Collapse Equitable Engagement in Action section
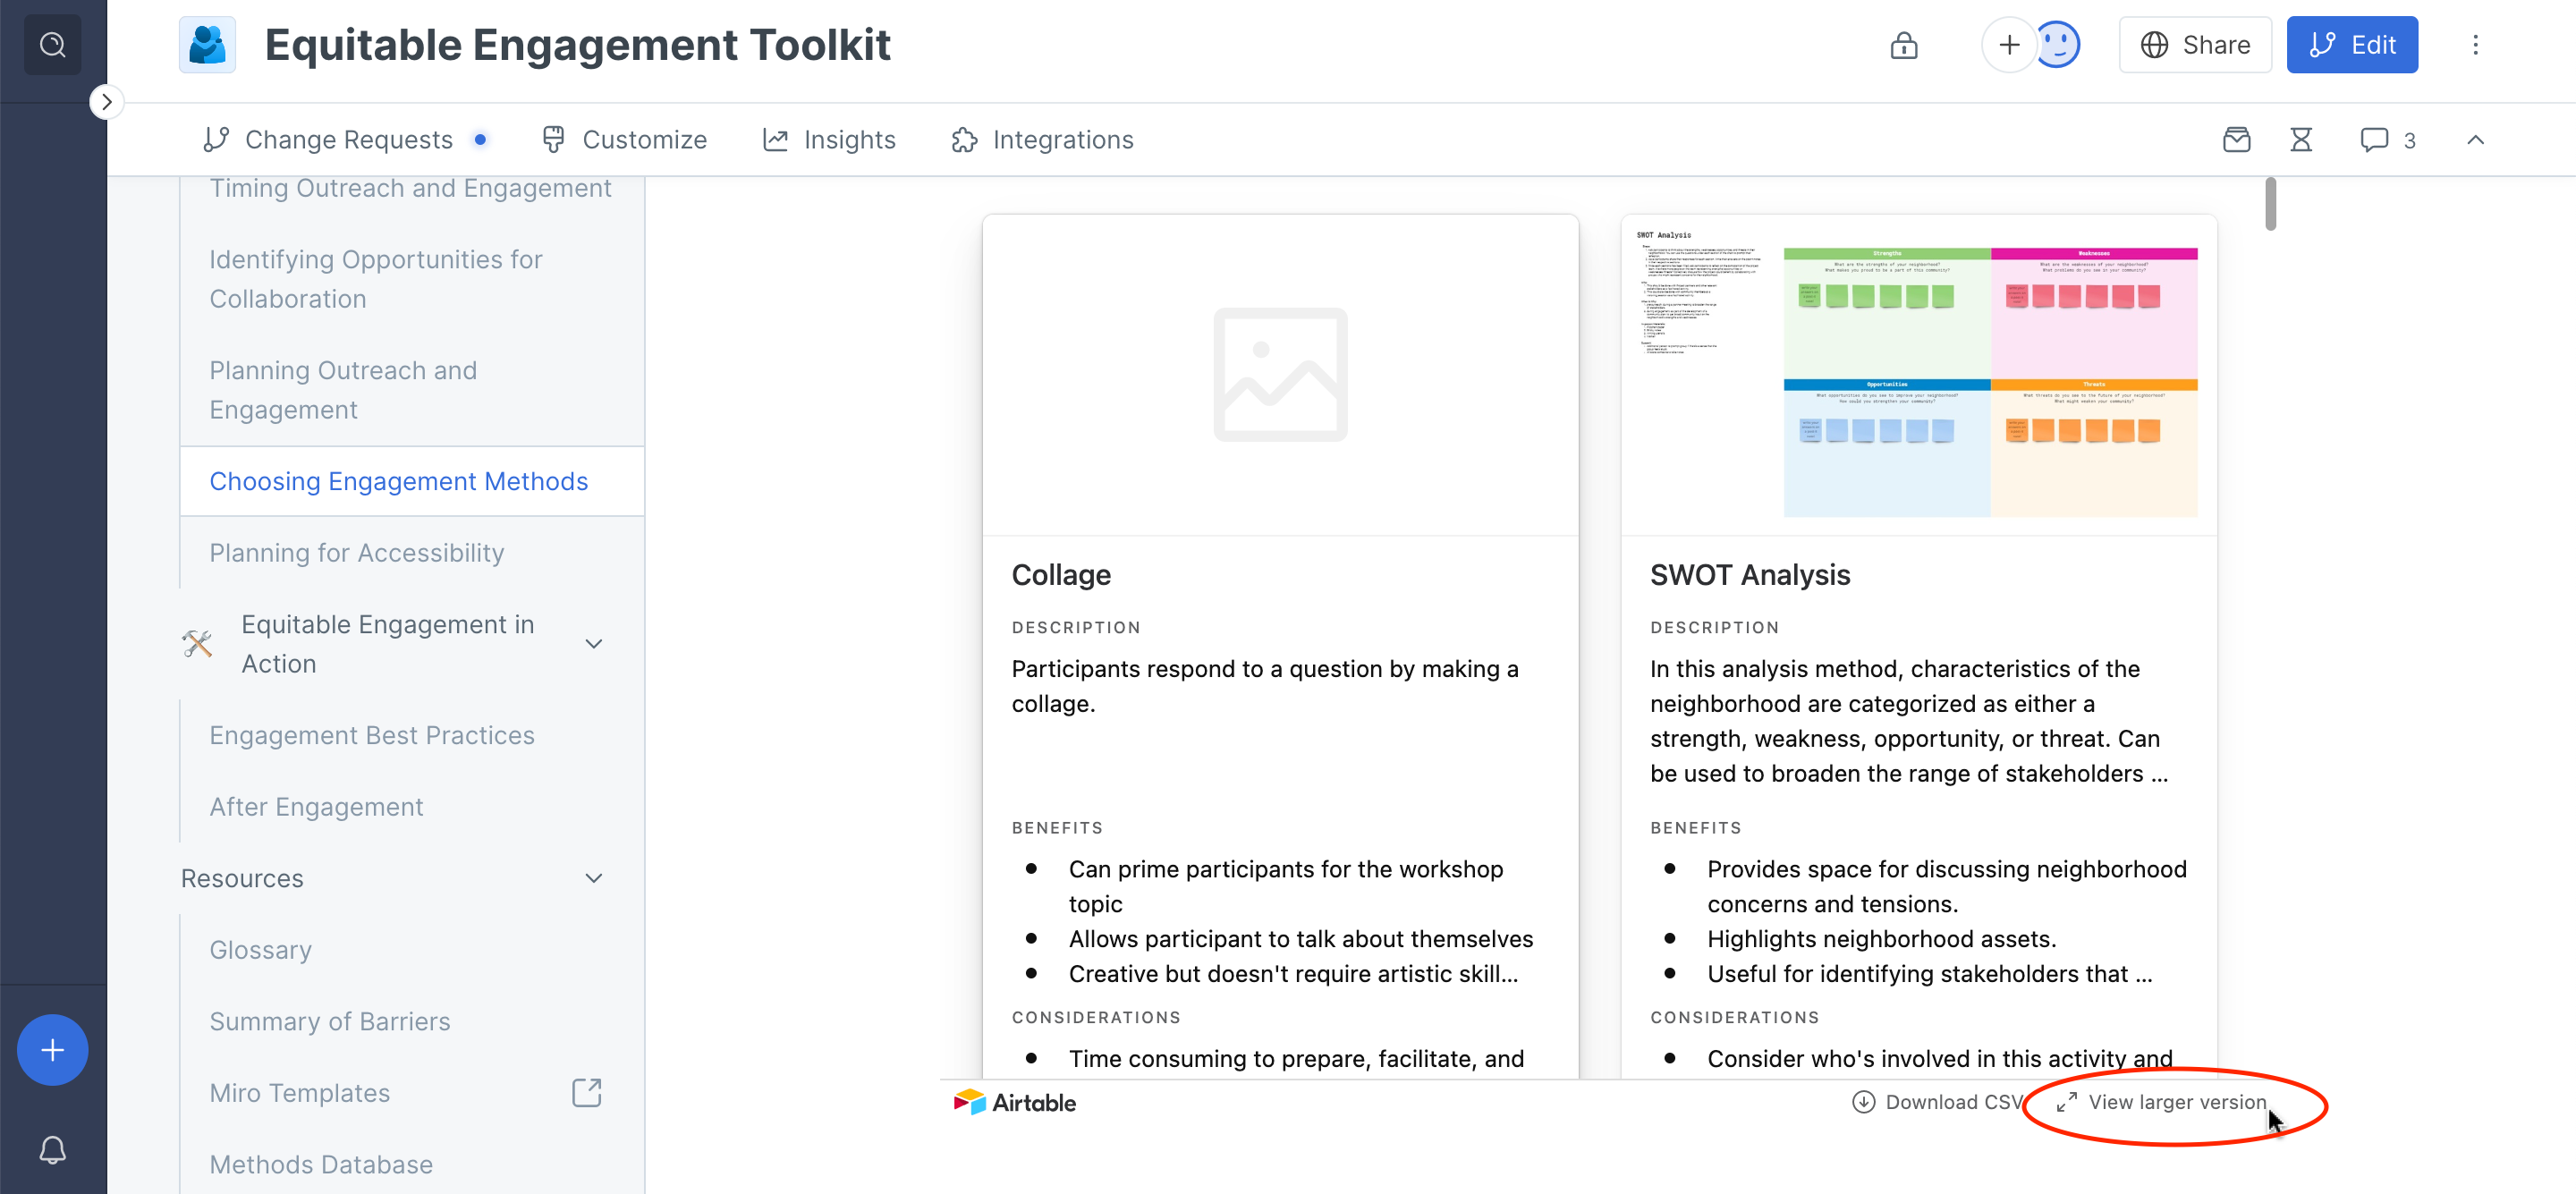2576x1194 pixels. (593, 644)
